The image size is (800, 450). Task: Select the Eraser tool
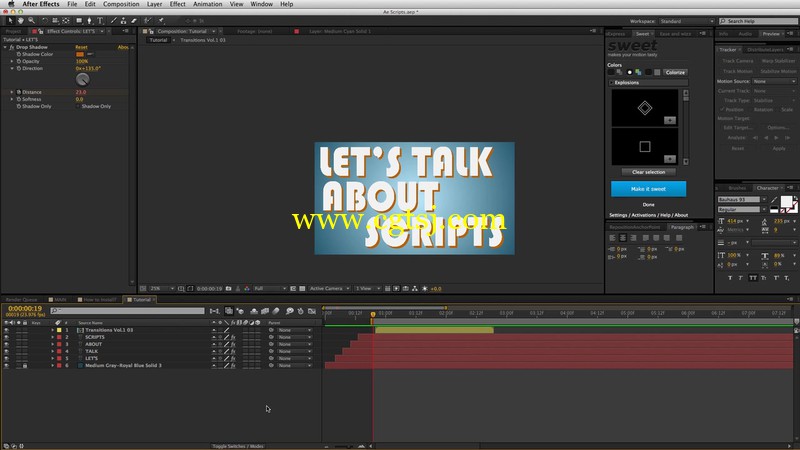tap(134, 21)
